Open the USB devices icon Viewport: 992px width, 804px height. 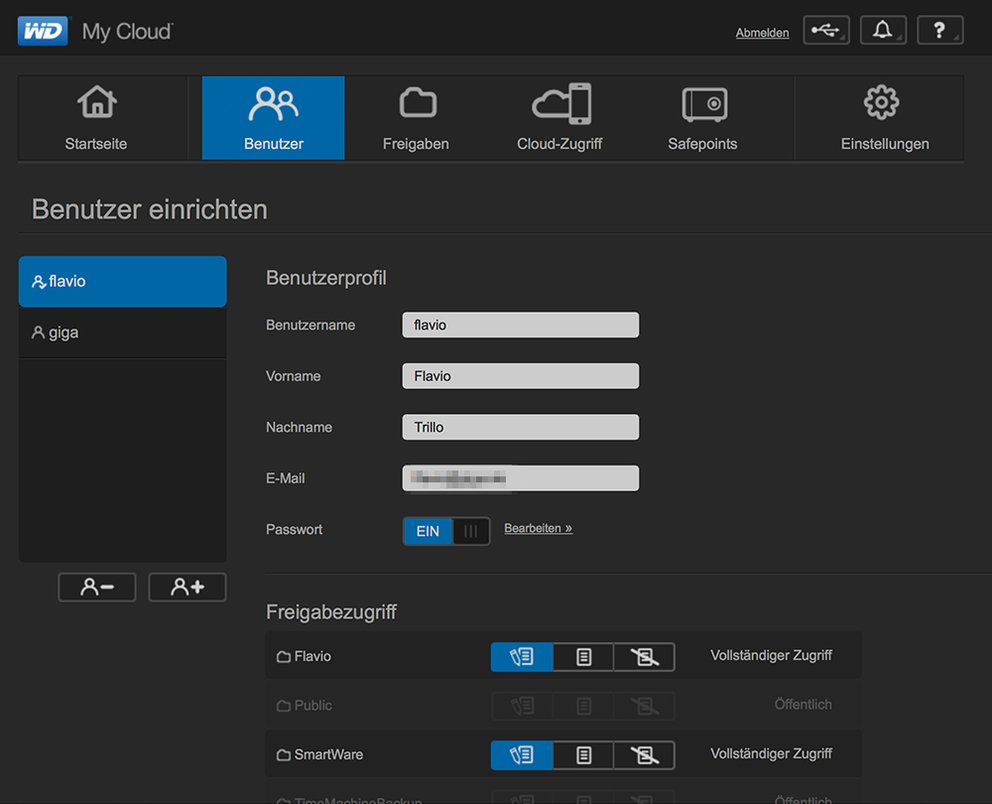pyautogui.click(x=826, y=30)
